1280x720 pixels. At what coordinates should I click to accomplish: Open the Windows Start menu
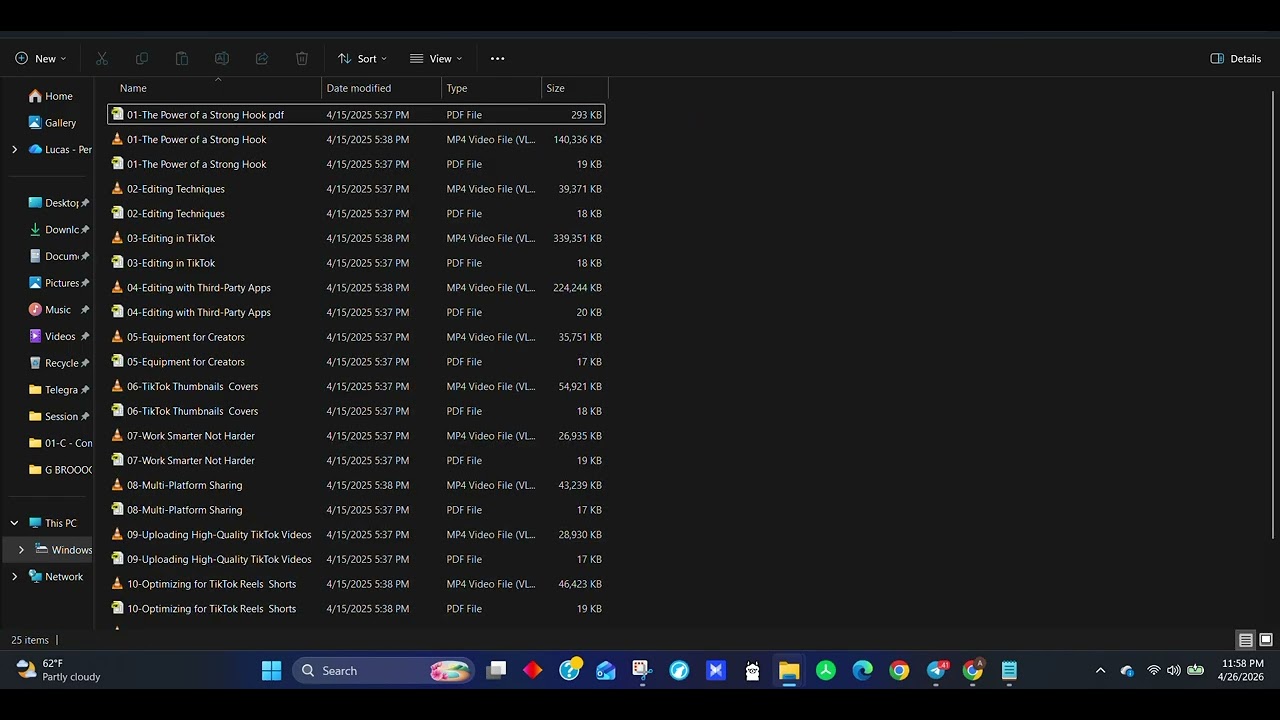271,670
